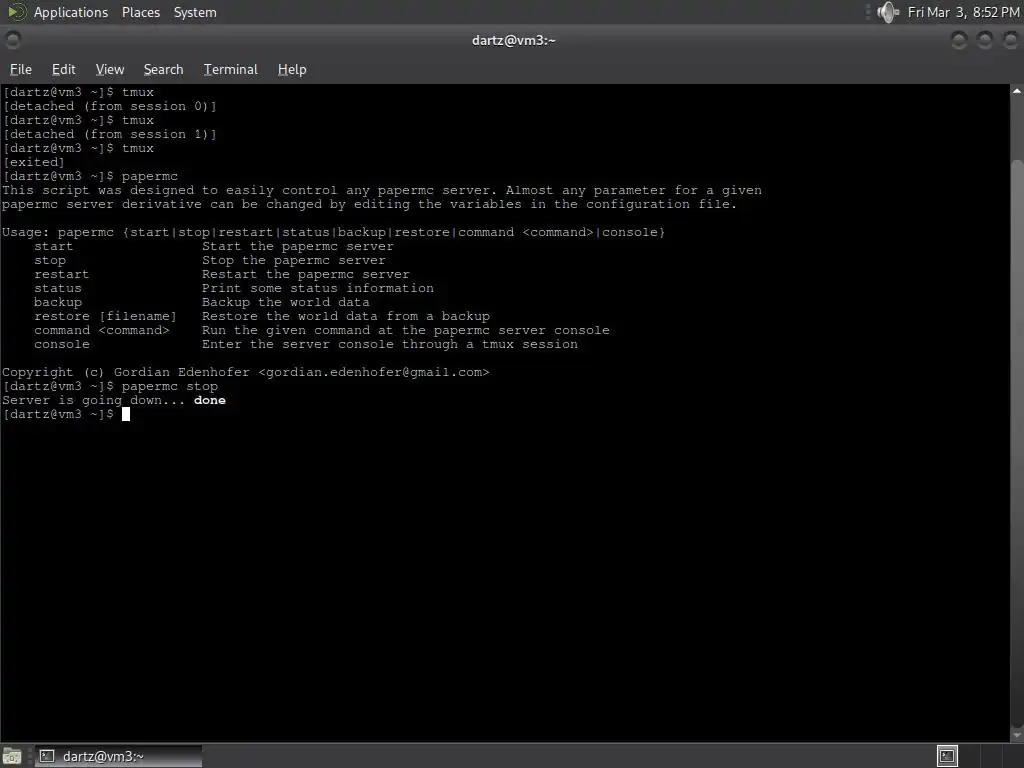Image resolution: width=1024 pixels, height=768 pixels.
Task: Click the terminal scrollbar down arrow
Action: tap(1017, 735)
